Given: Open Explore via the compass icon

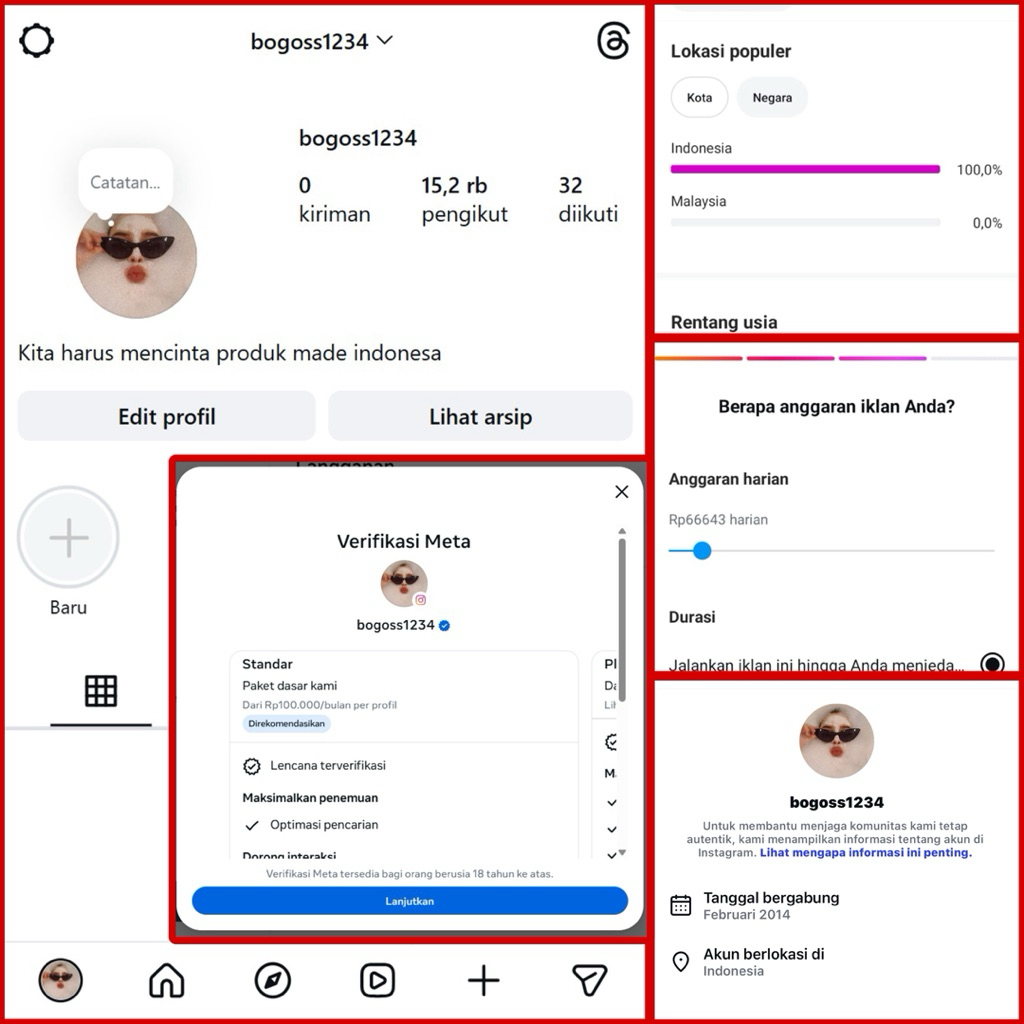Looking at the screenshot, I should click(x=272, y=980).
